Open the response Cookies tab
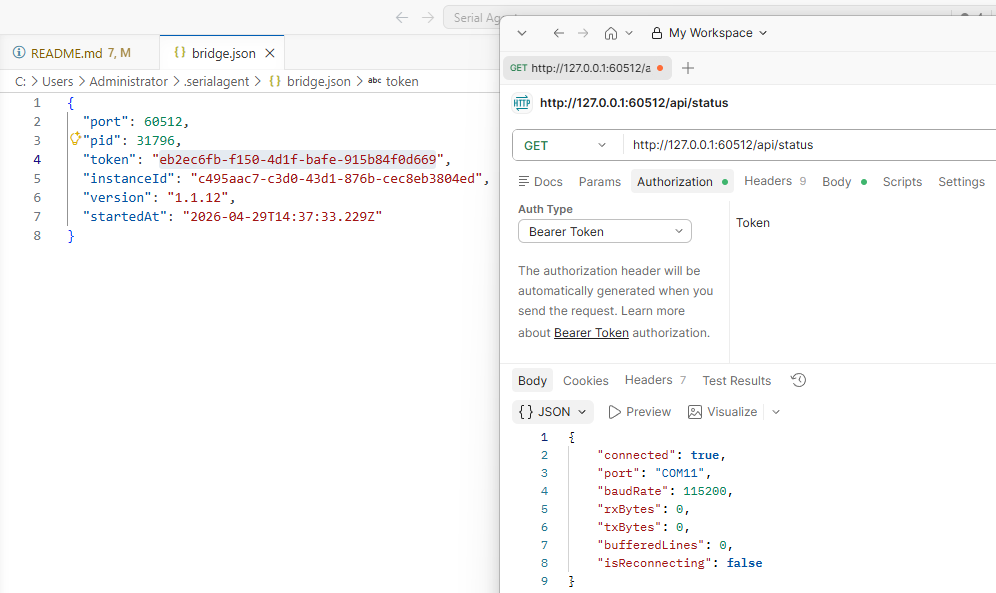Viewport: 996px width, 593px height. [586, 380]
